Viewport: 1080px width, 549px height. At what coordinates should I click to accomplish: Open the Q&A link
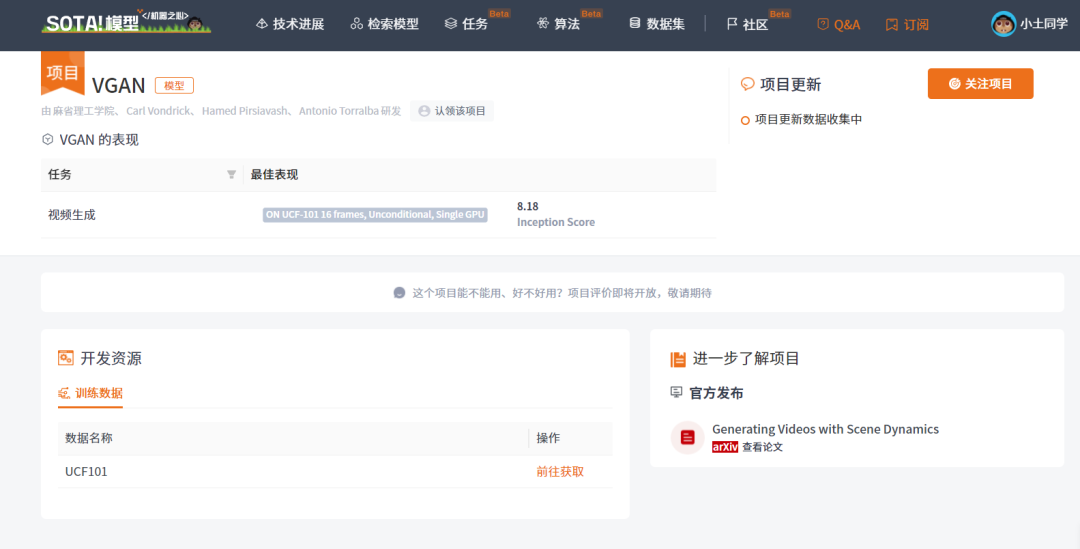pyautogui.click(x=838, y=25)
